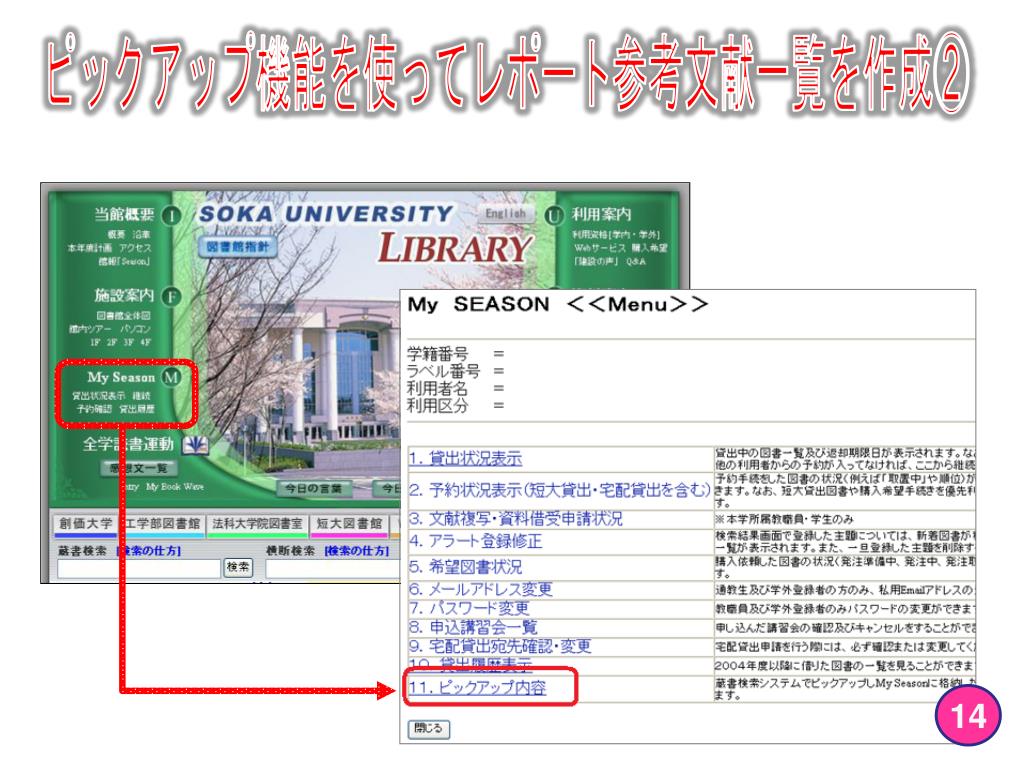Click パソコン under 施設案内
Screen dimensions: 1024x768
point(135,329)
